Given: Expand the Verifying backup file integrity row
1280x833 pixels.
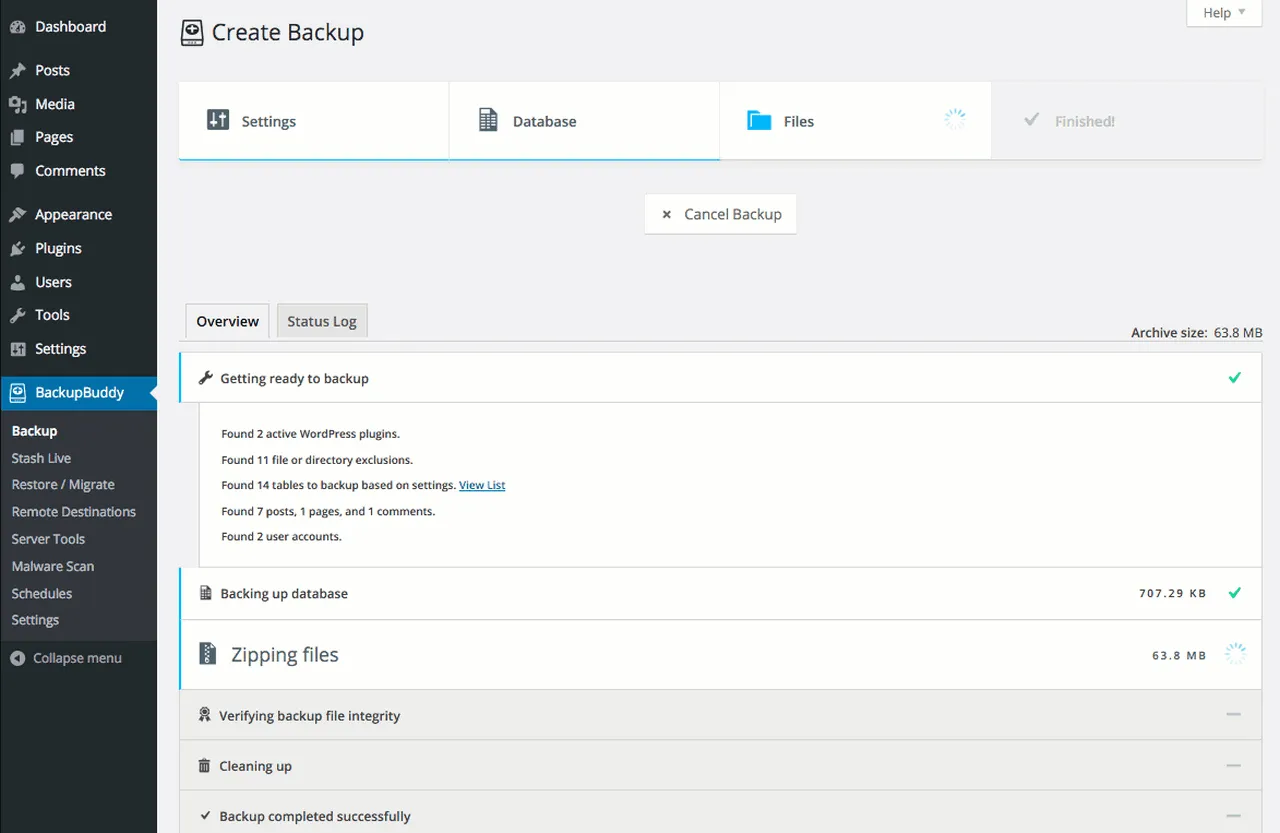Looking at the screenshot, I should 720,715.
